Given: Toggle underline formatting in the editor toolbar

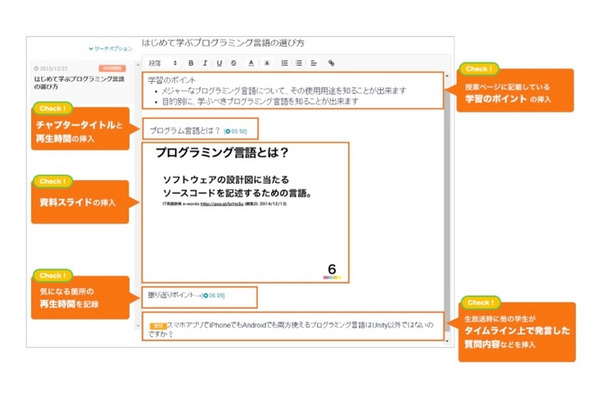Looking at the screenshot, I should pos(219,63).
